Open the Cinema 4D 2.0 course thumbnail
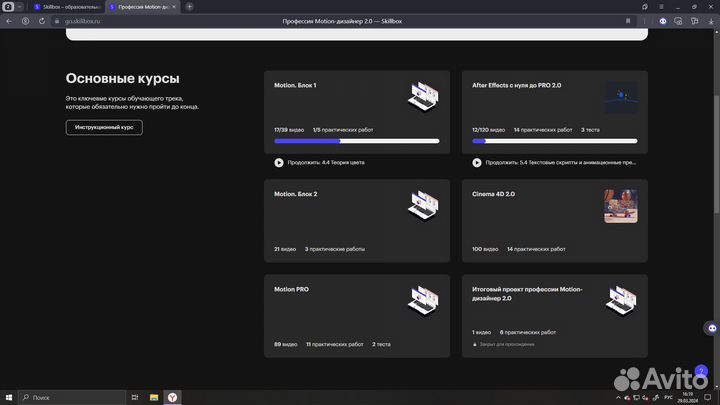 620,206
